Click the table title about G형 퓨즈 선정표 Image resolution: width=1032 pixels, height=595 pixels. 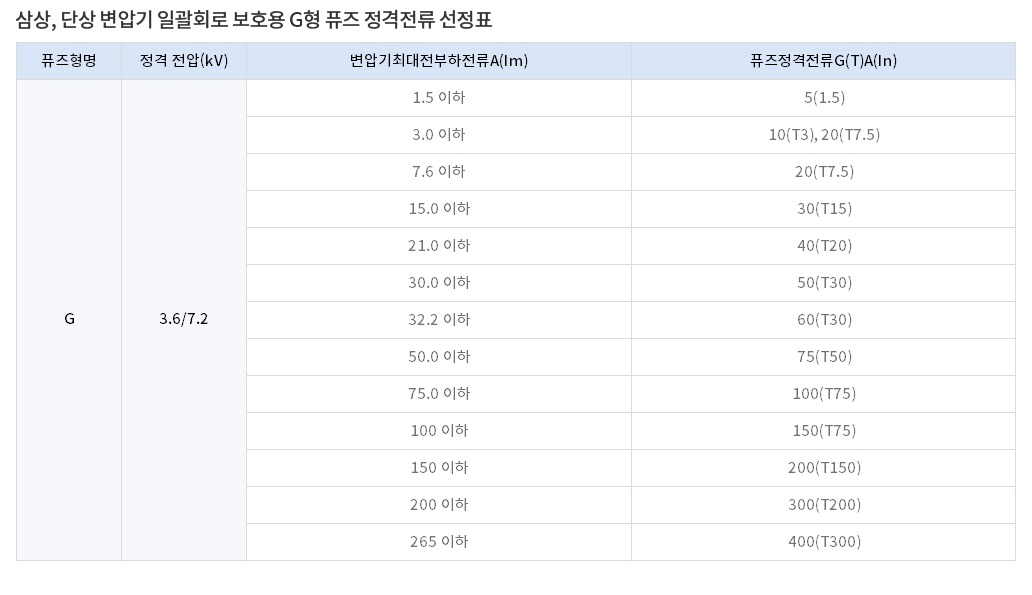pos(254,20)
